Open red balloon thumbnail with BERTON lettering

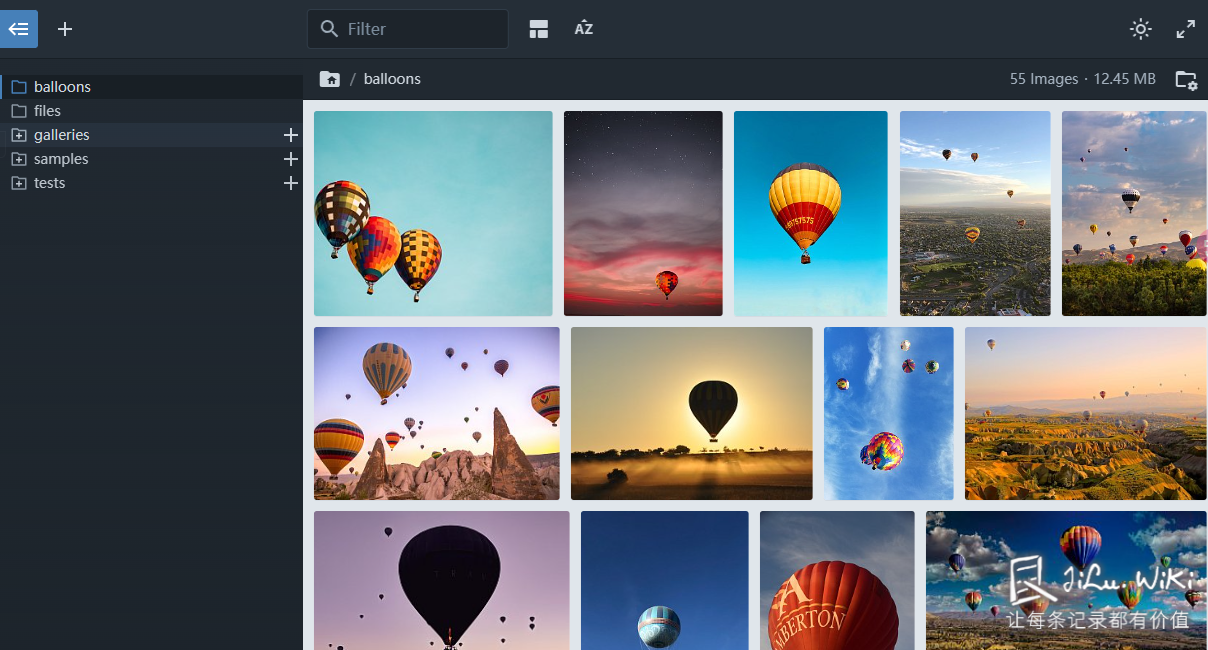coord(837,580)
